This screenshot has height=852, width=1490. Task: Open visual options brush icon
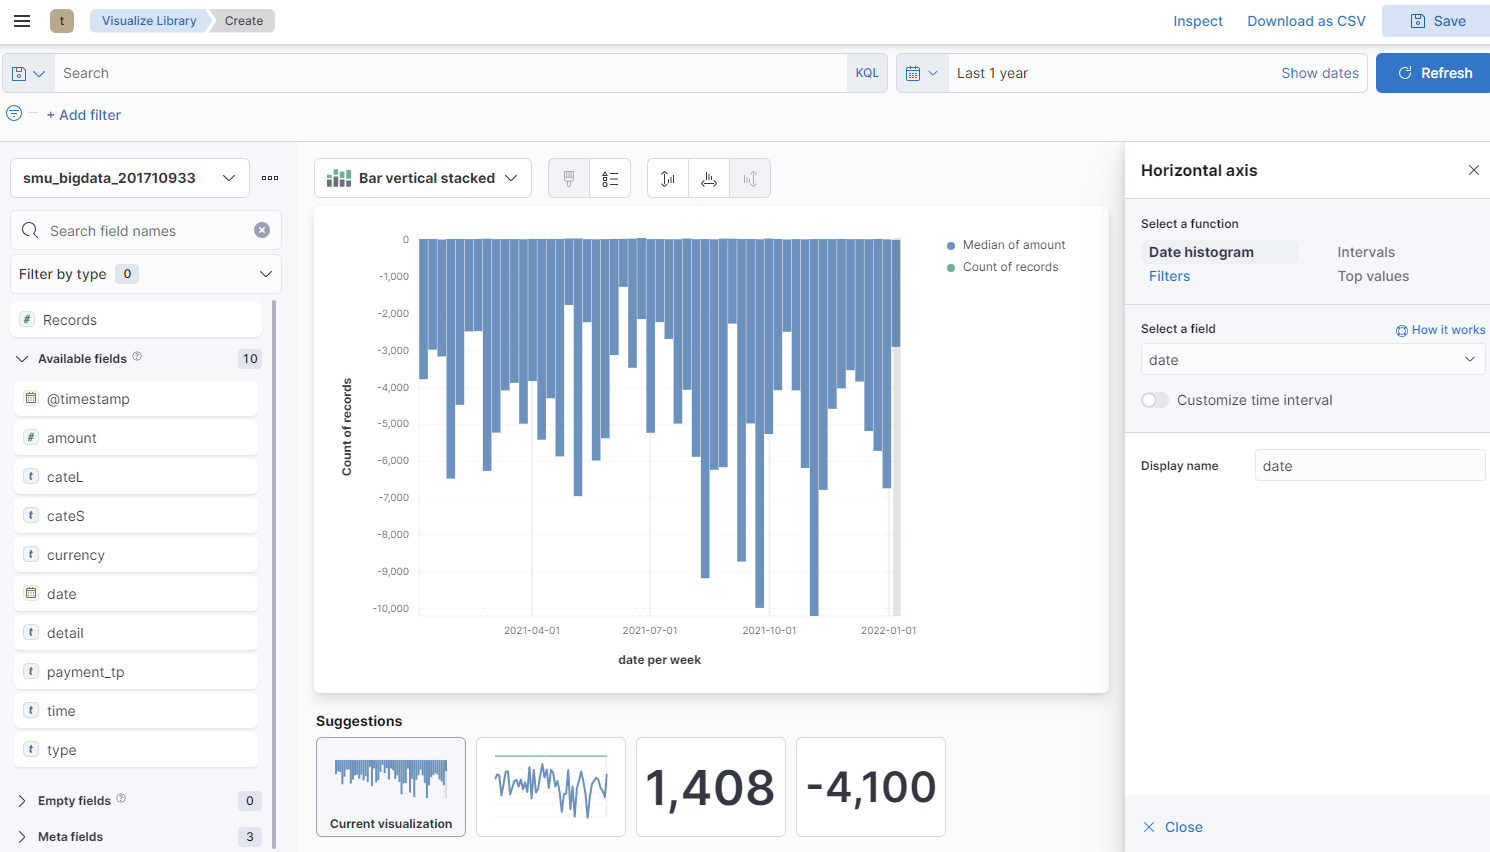tap(569, 178)
